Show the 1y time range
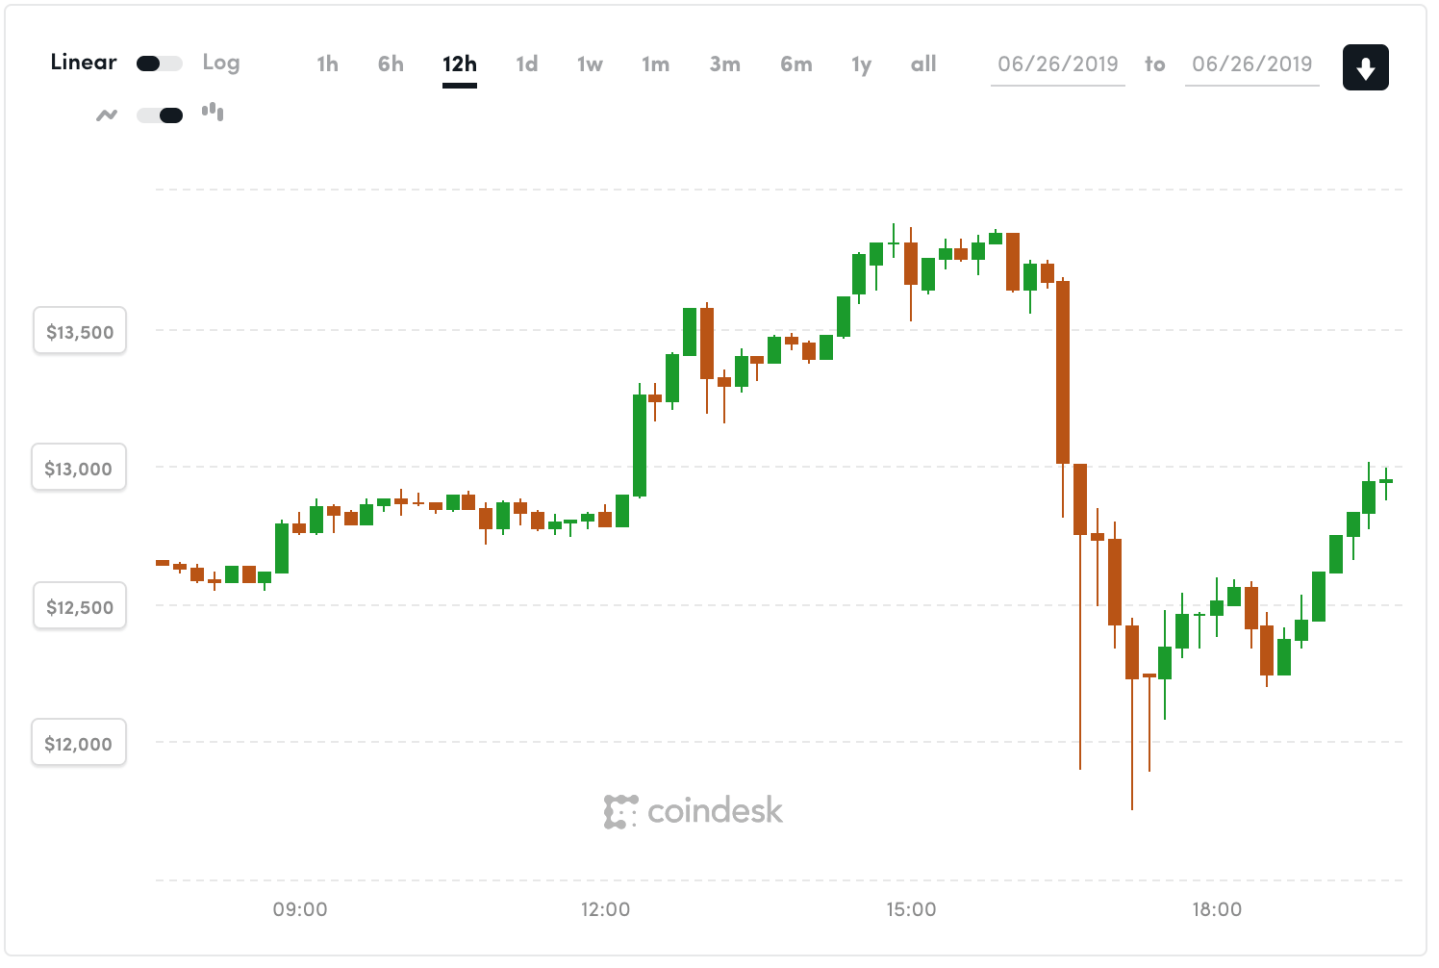The height and width of the screenshot is (968, 1439). 861,65
